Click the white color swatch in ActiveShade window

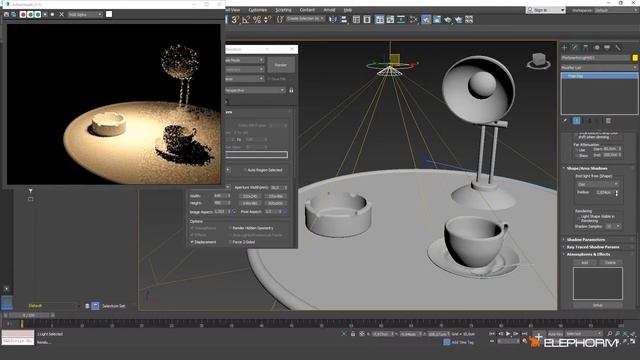pyautogui.click(x=109, y=14)
